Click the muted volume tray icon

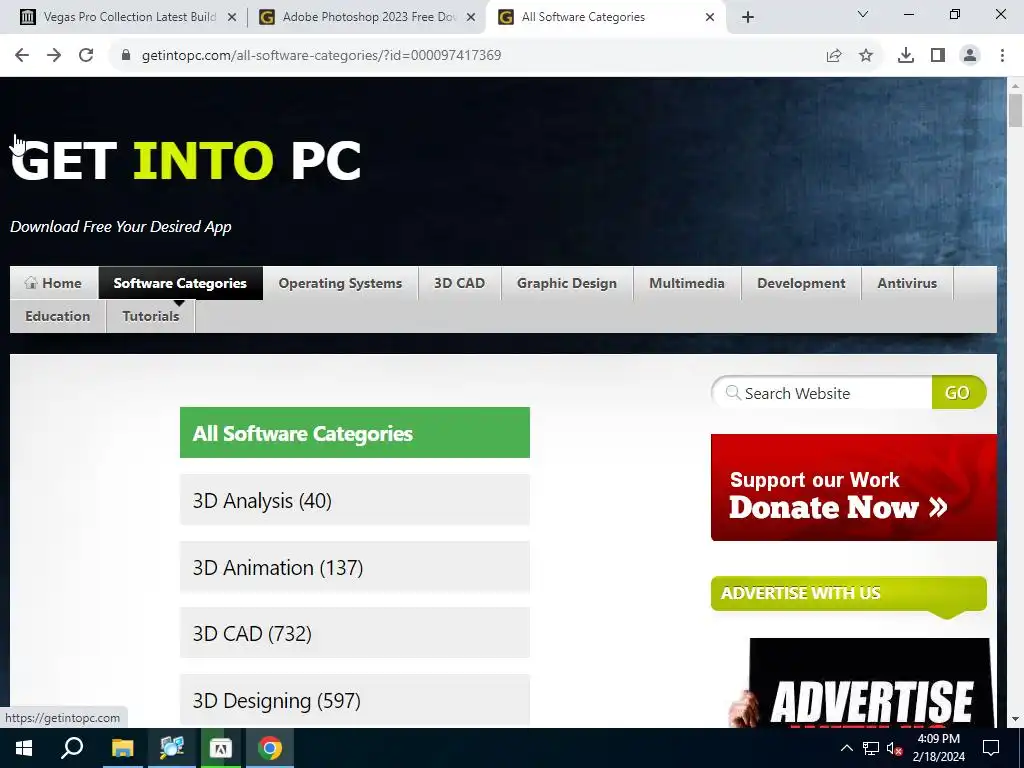[x=894, y=748]
